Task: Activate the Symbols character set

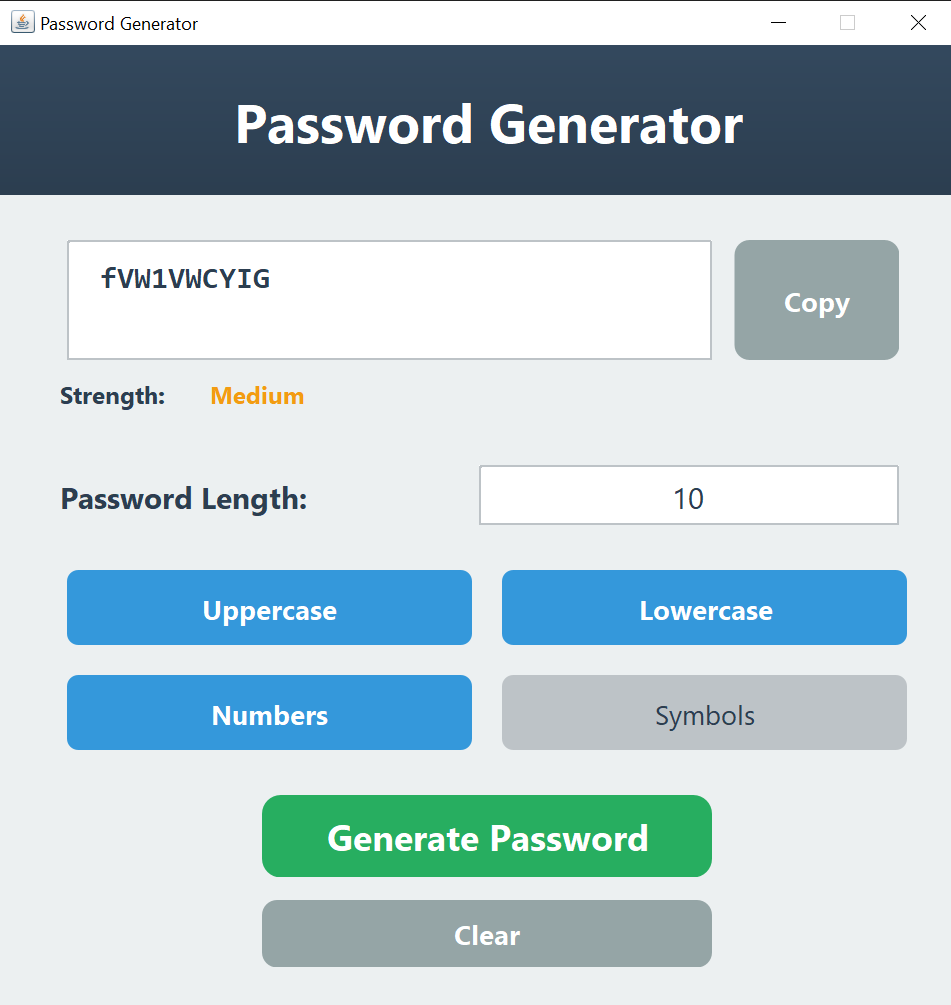Action: pyautogui.click(x=704, y=713)
